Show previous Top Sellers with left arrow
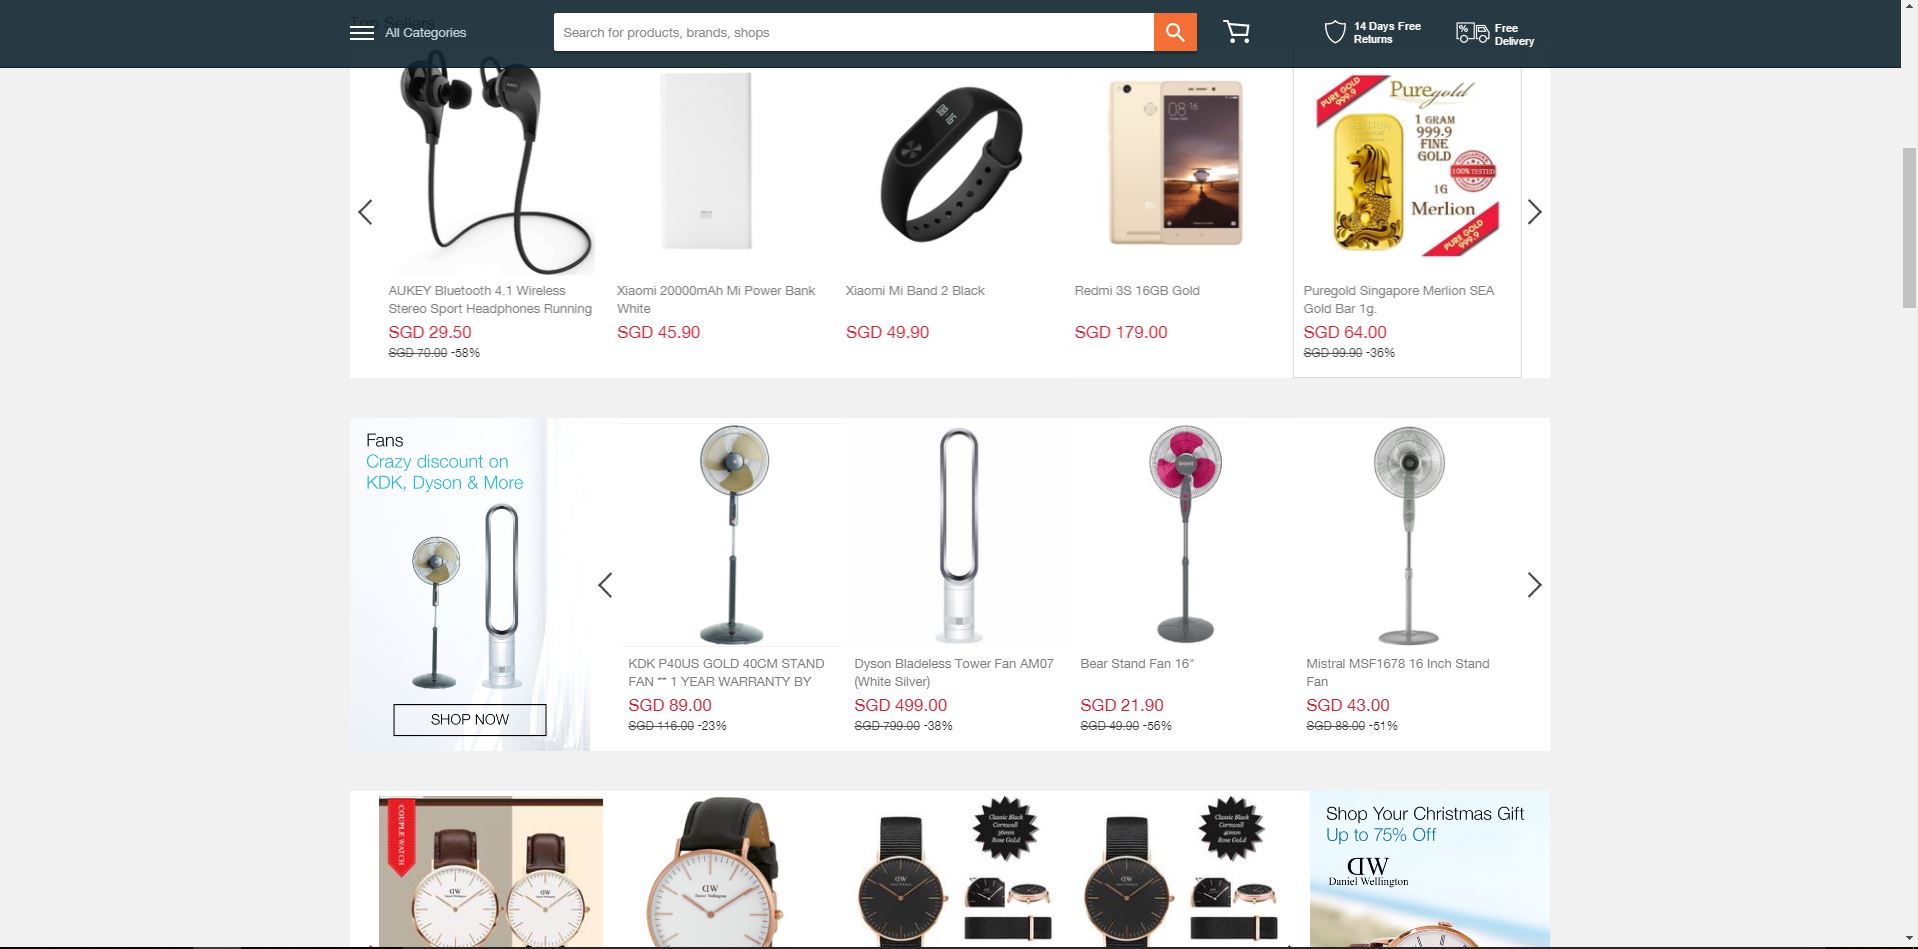This screenshot has width=1918, height=949. coord(366,212)
